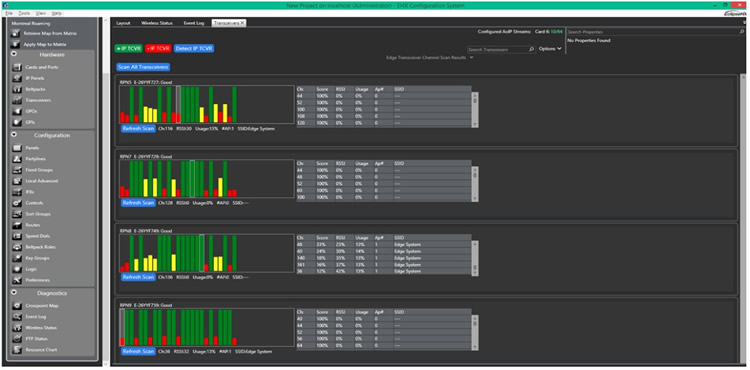Click the Scan All Transceivers button
Image resolution: width=750 pixels, height=370 pixels.
143,67
